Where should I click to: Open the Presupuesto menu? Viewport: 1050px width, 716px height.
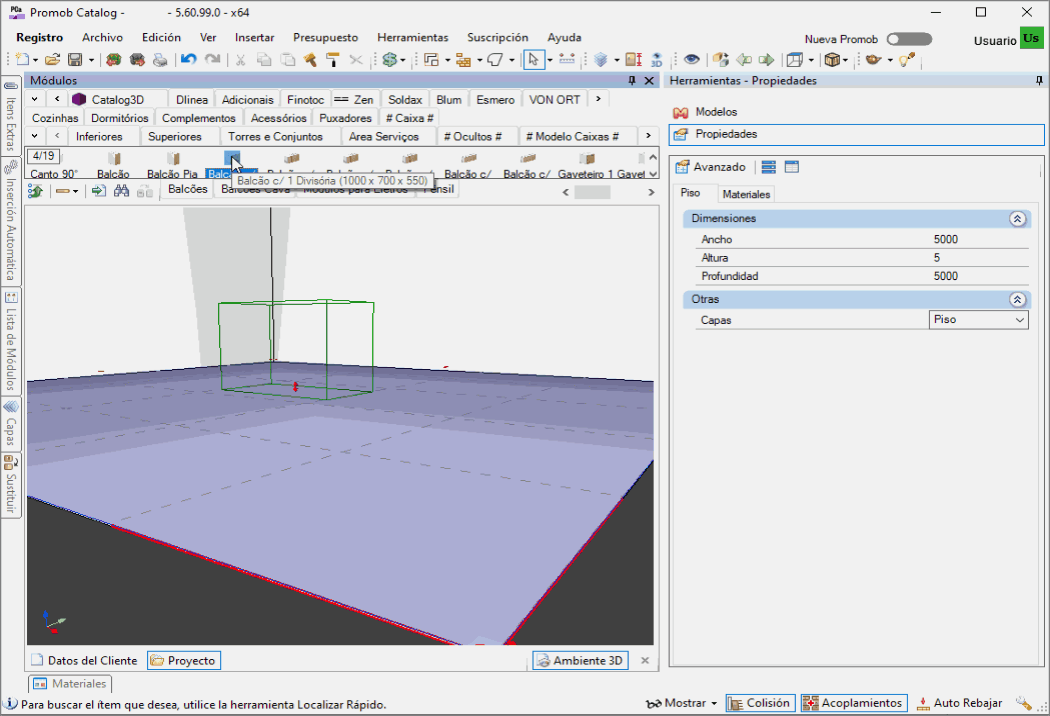pyautogui.click(x=325, y=38)
